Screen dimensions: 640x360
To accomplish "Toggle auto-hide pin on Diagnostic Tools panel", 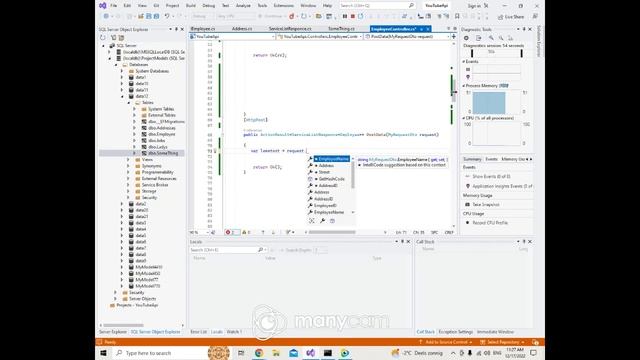I will click(524, 29).
